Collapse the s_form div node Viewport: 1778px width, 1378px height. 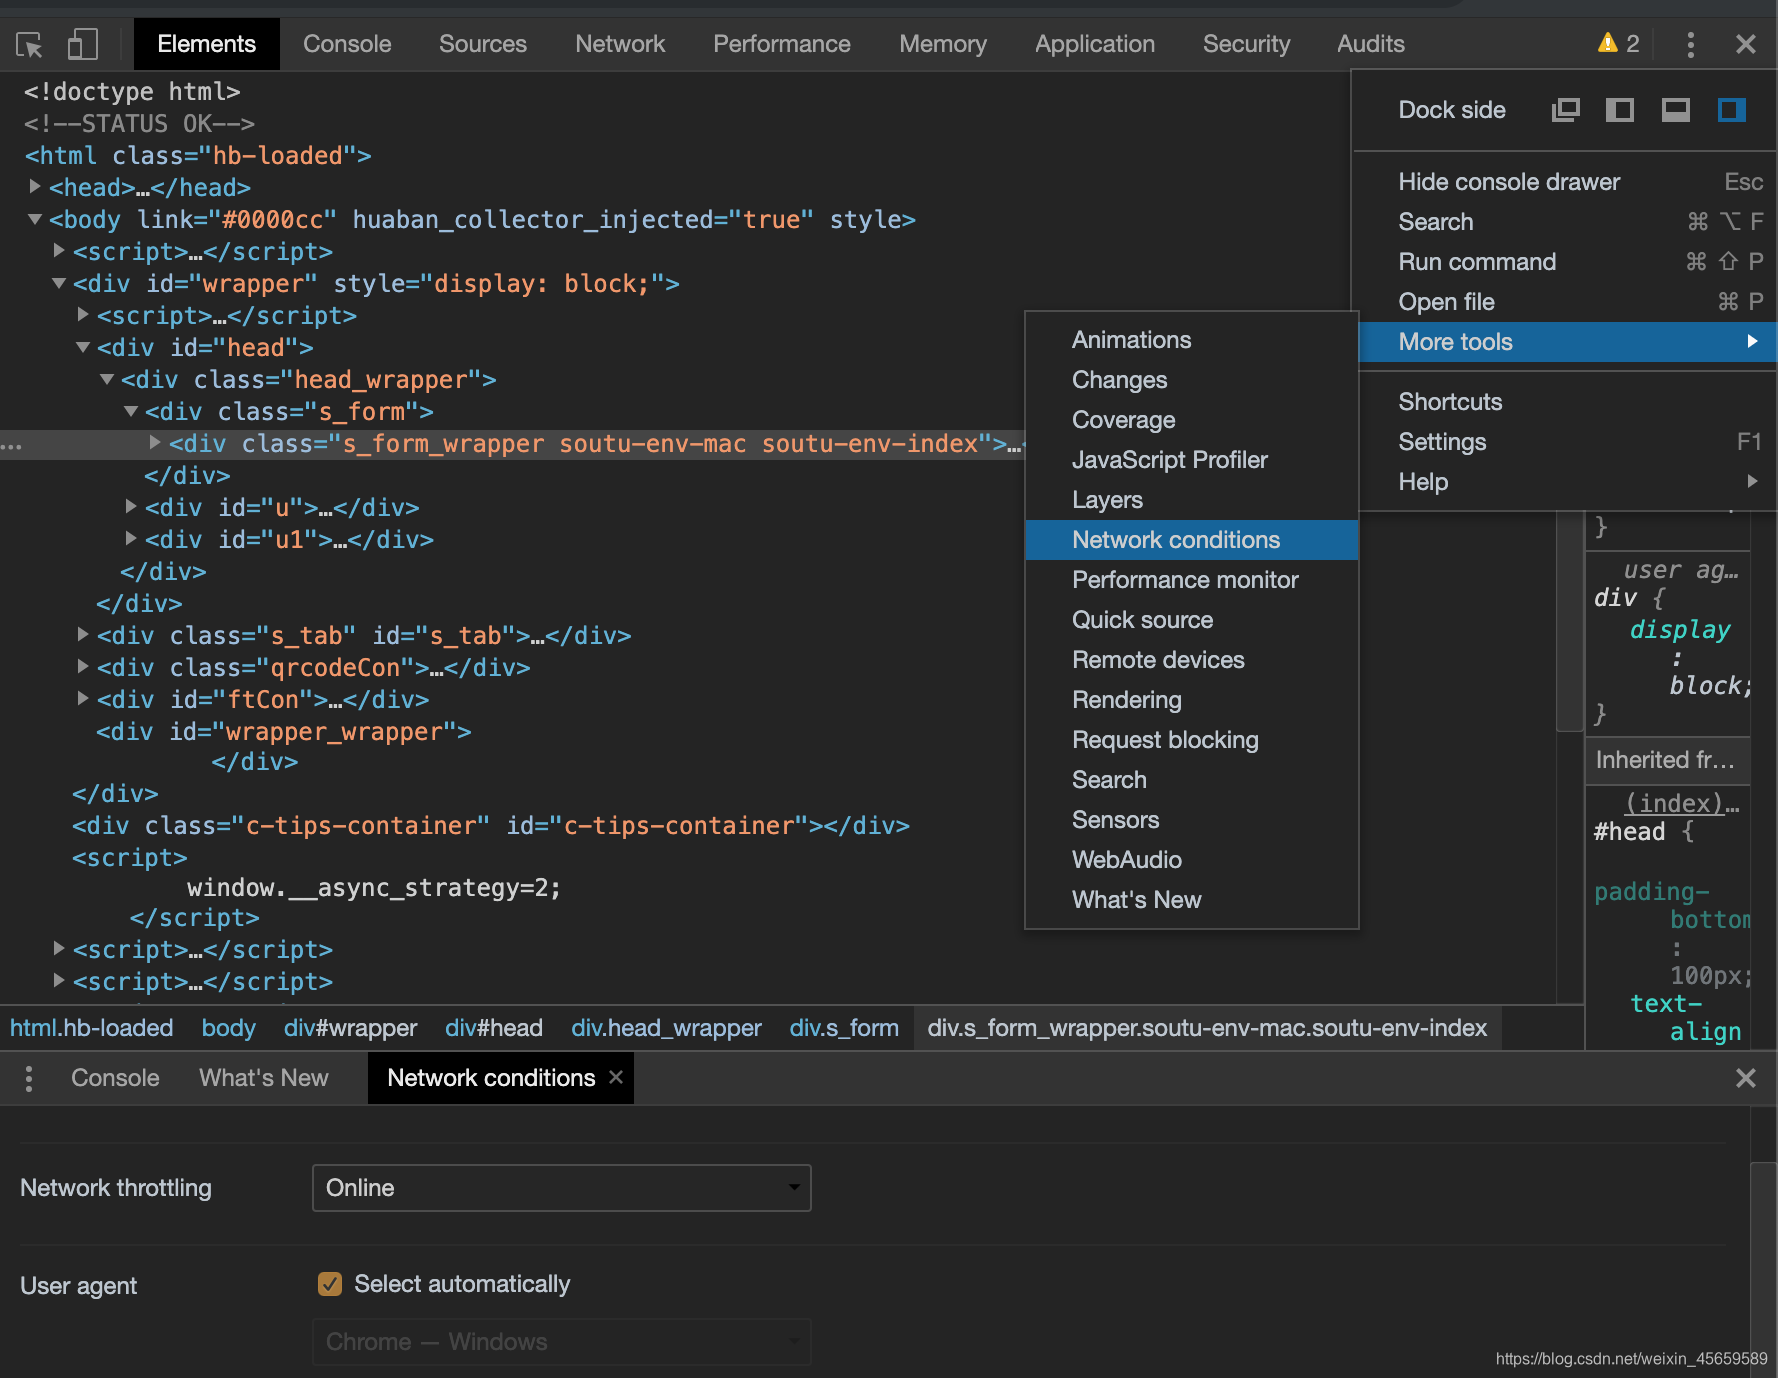coord(131,411)
